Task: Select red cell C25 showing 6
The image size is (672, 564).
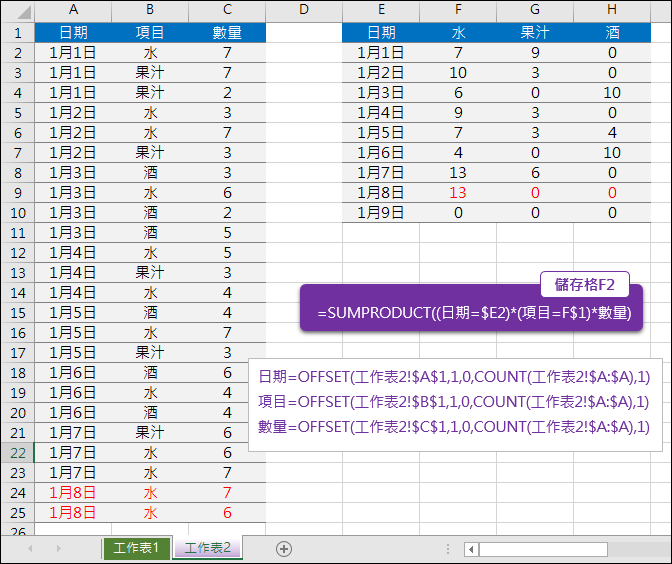Action: tap(227, 513)
